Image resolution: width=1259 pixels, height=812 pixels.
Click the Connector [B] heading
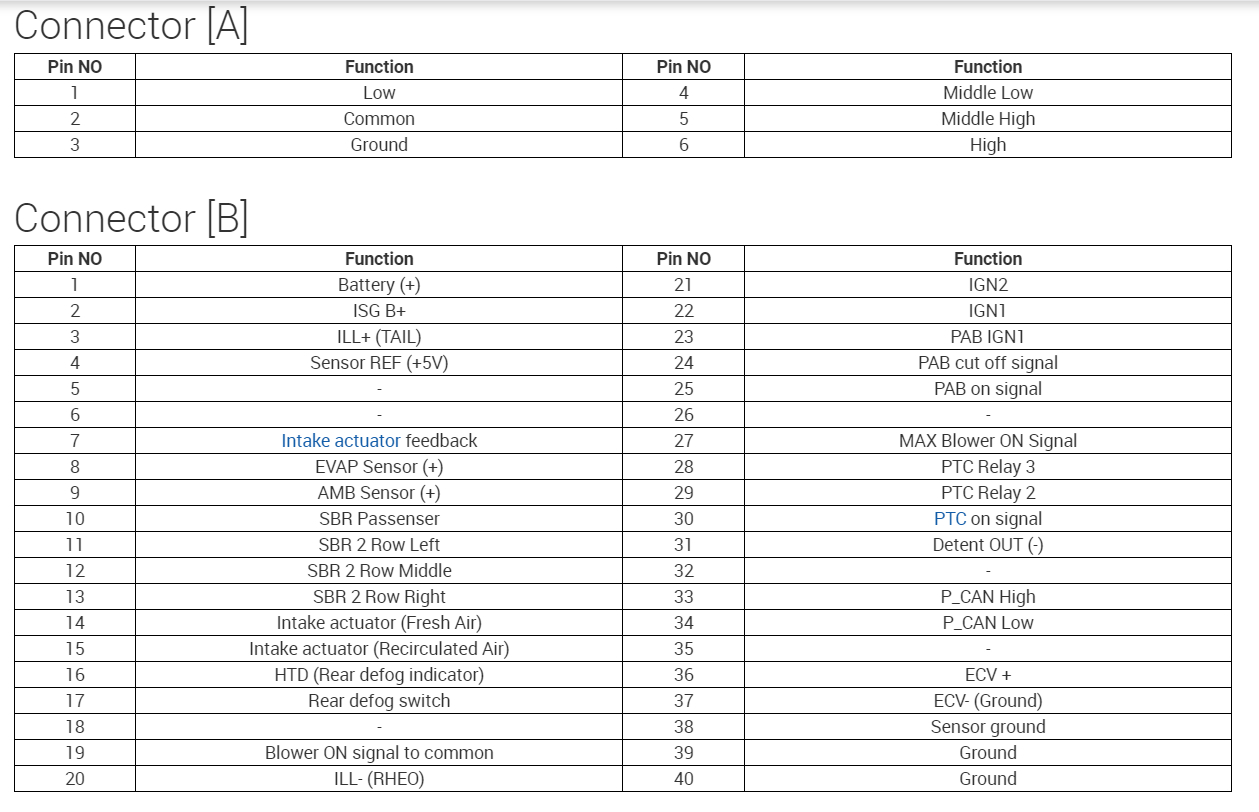131,218
